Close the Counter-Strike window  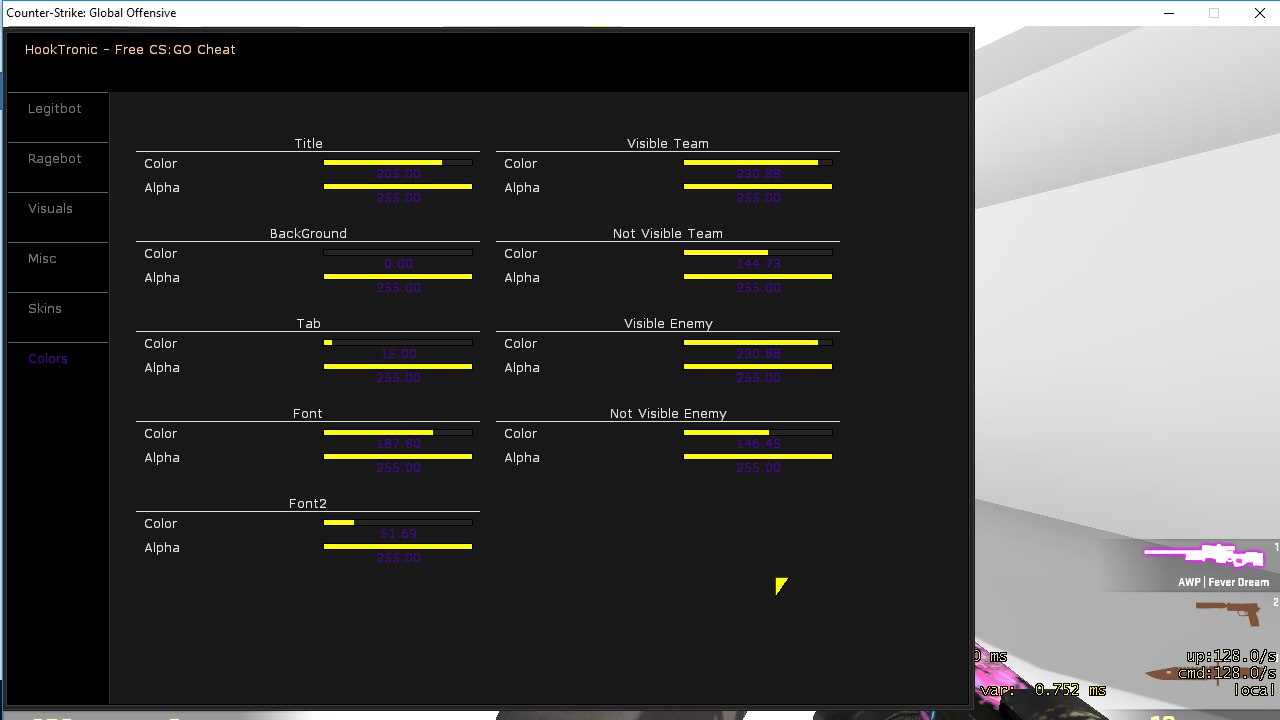pos(1258,13)
